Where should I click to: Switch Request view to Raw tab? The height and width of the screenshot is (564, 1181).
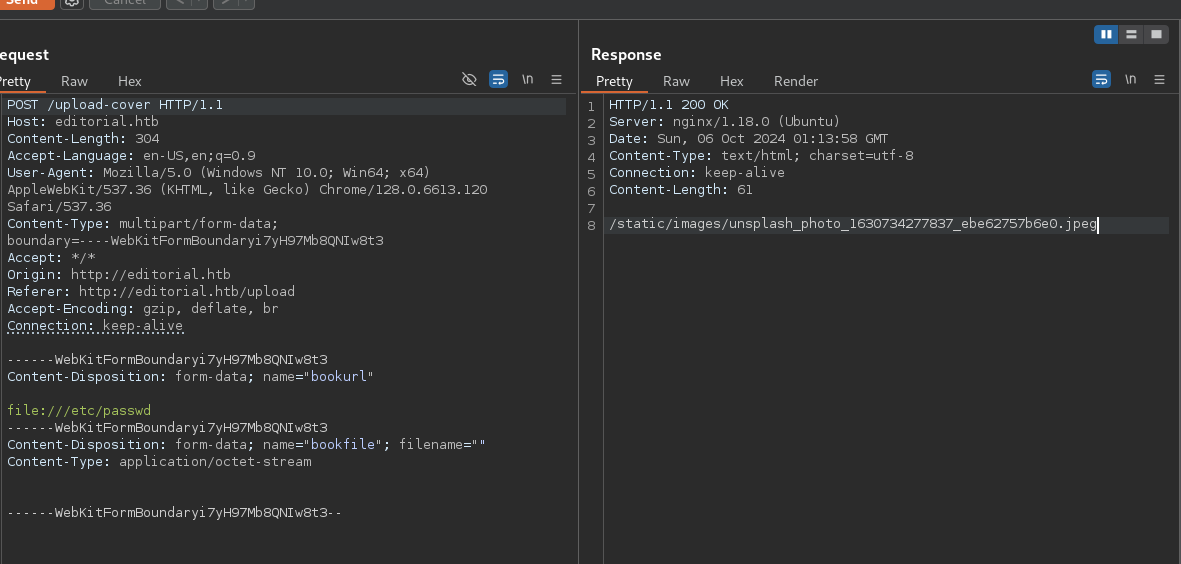[x=75, y=81]
